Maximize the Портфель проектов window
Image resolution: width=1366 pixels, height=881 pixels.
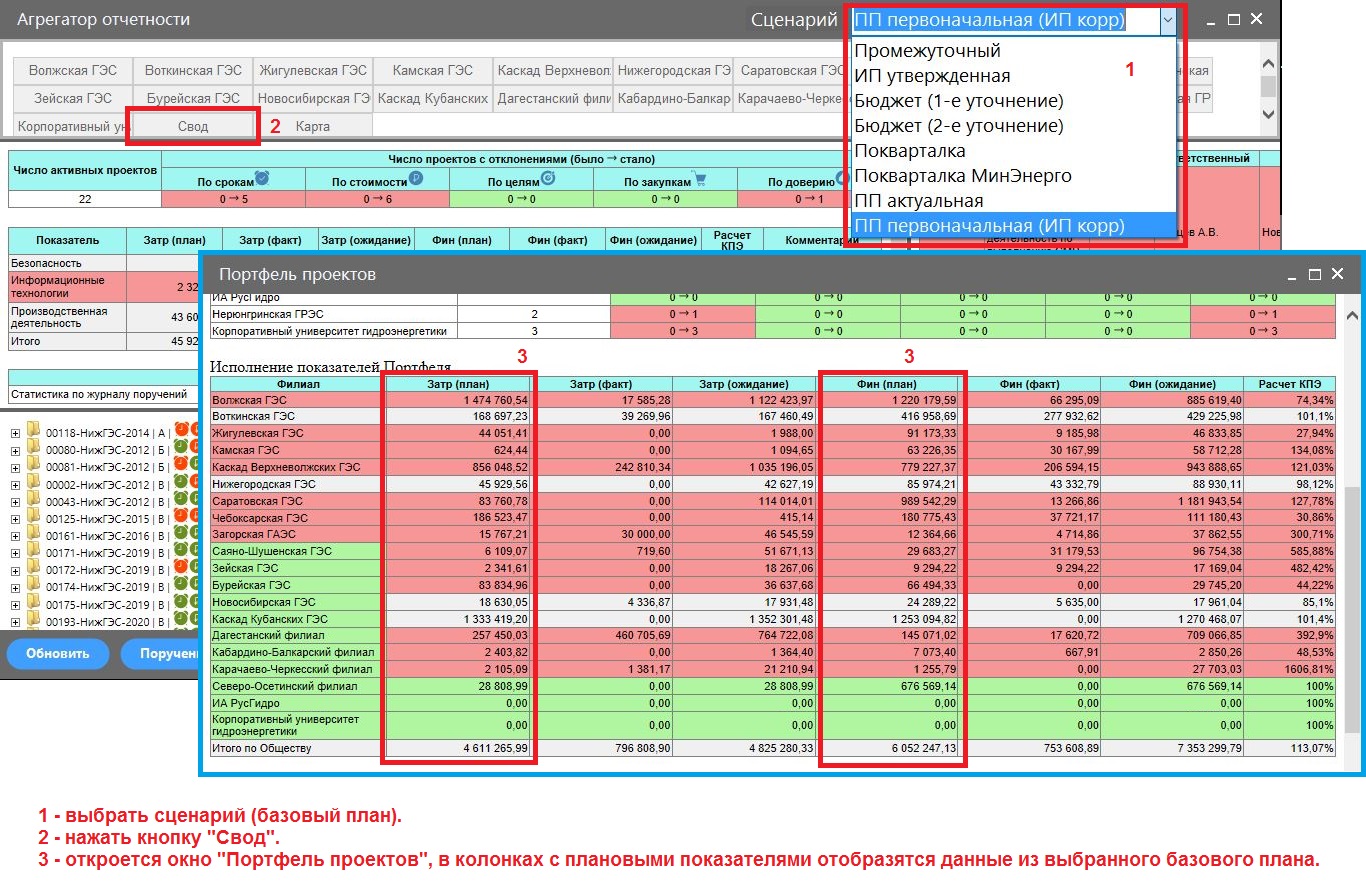(1315, 274)
